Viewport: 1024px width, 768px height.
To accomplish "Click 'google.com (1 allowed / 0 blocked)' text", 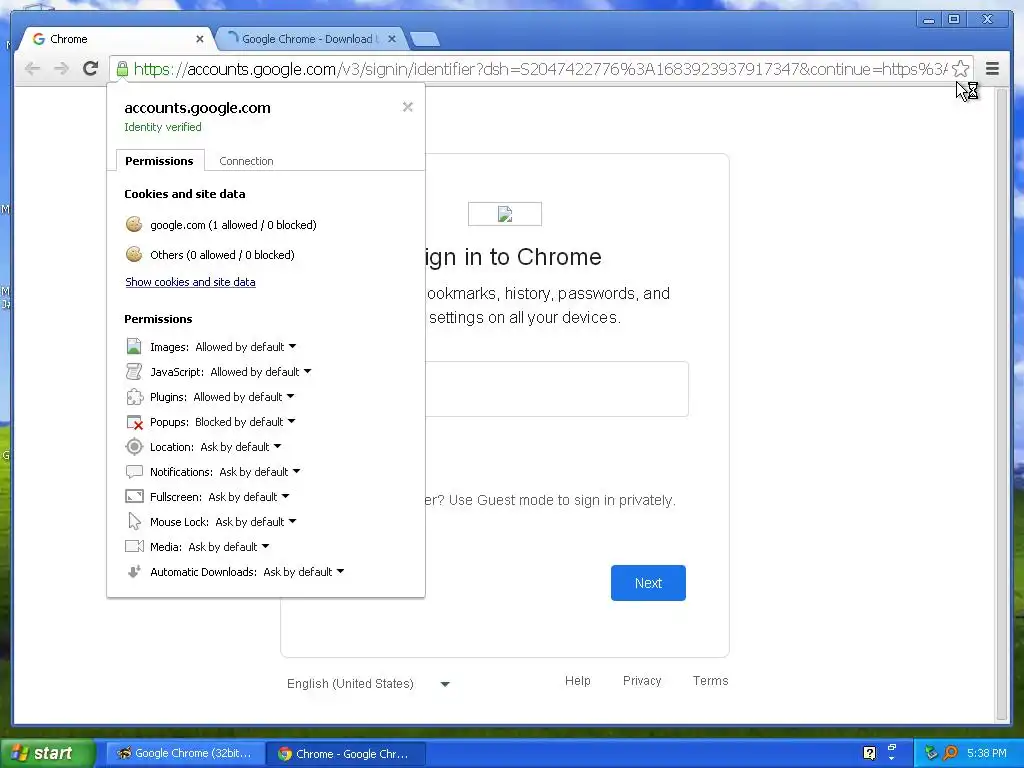I will (x=233, y=225).
